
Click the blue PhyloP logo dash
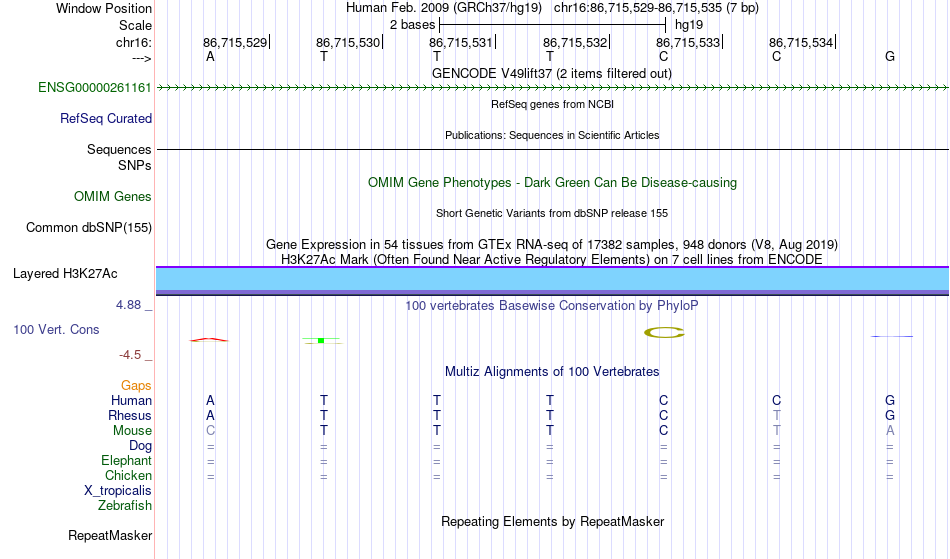(x=892, y=336)
